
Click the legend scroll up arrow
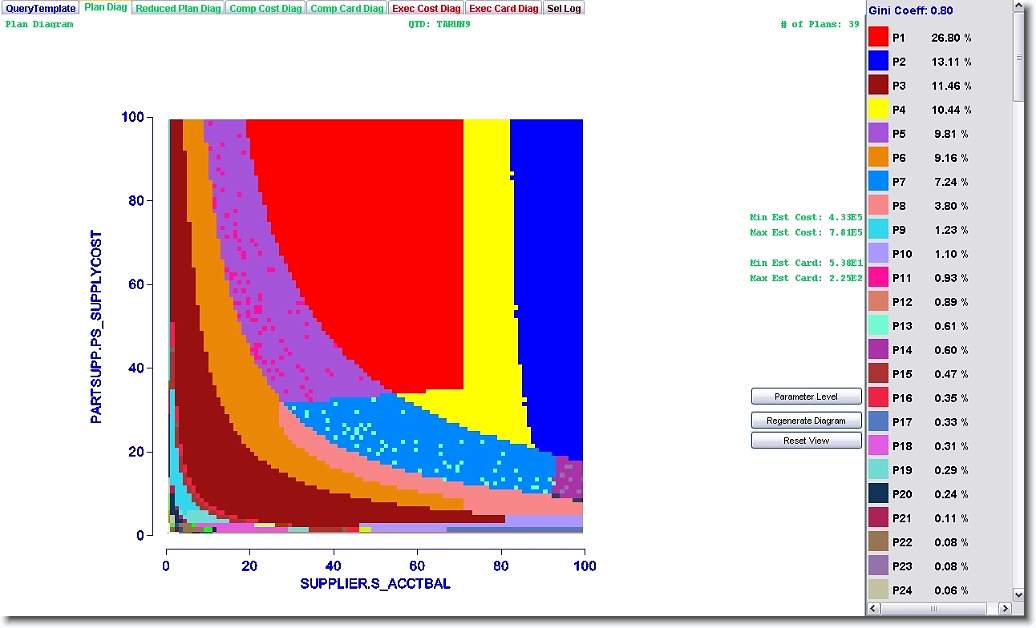(1019, 8)
